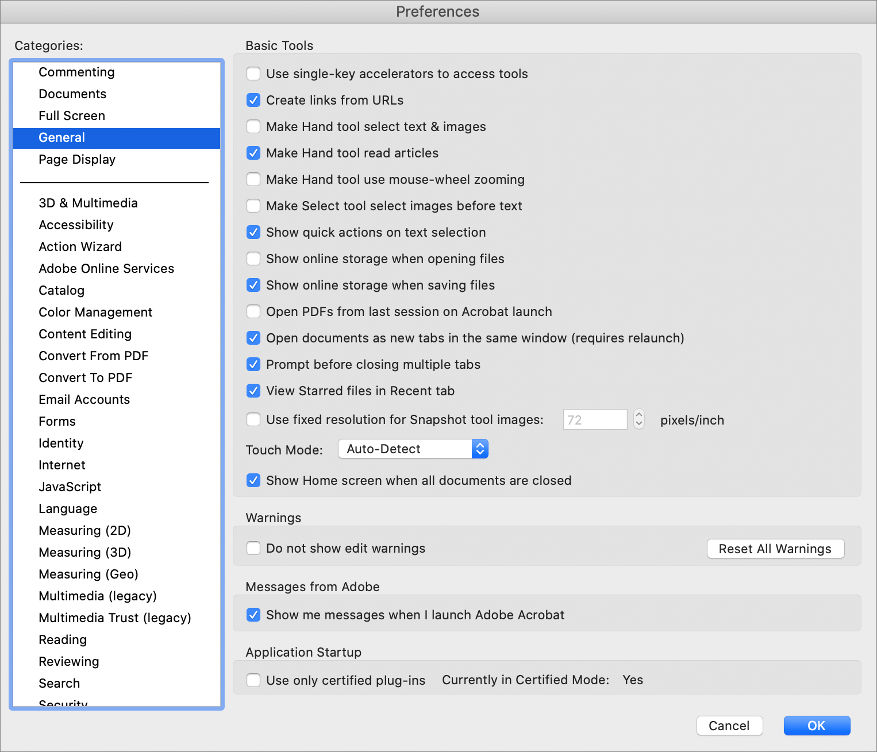Toggle Do not show edit warnings
Screen dimensions: 878x752
(x=253, y=548)
